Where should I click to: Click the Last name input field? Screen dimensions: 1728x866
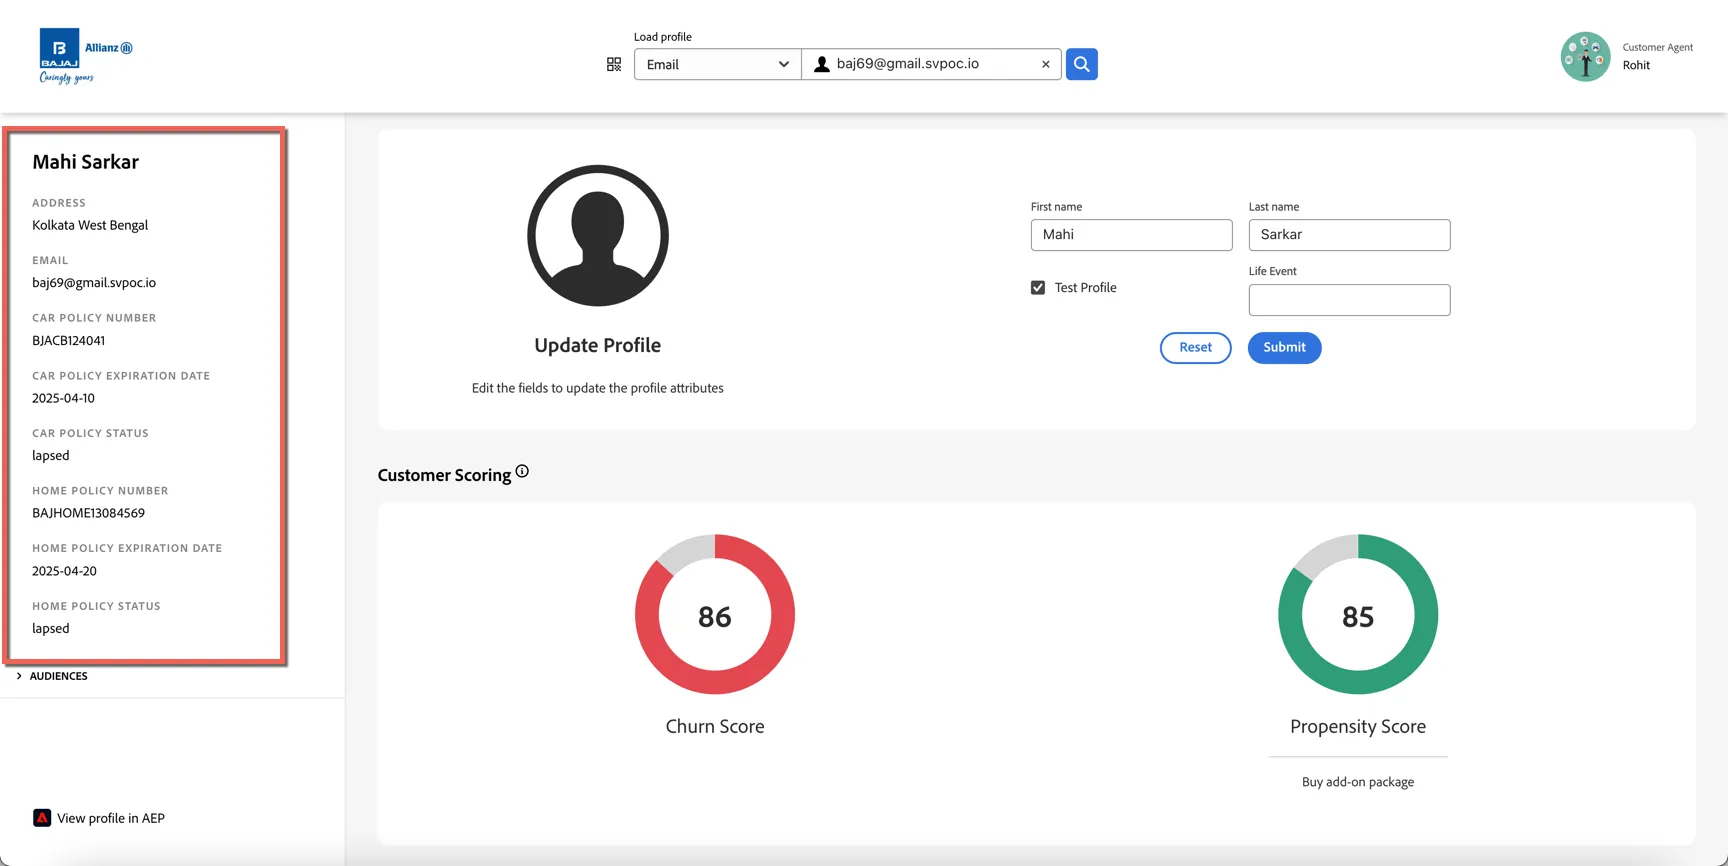pos(1349,235)
